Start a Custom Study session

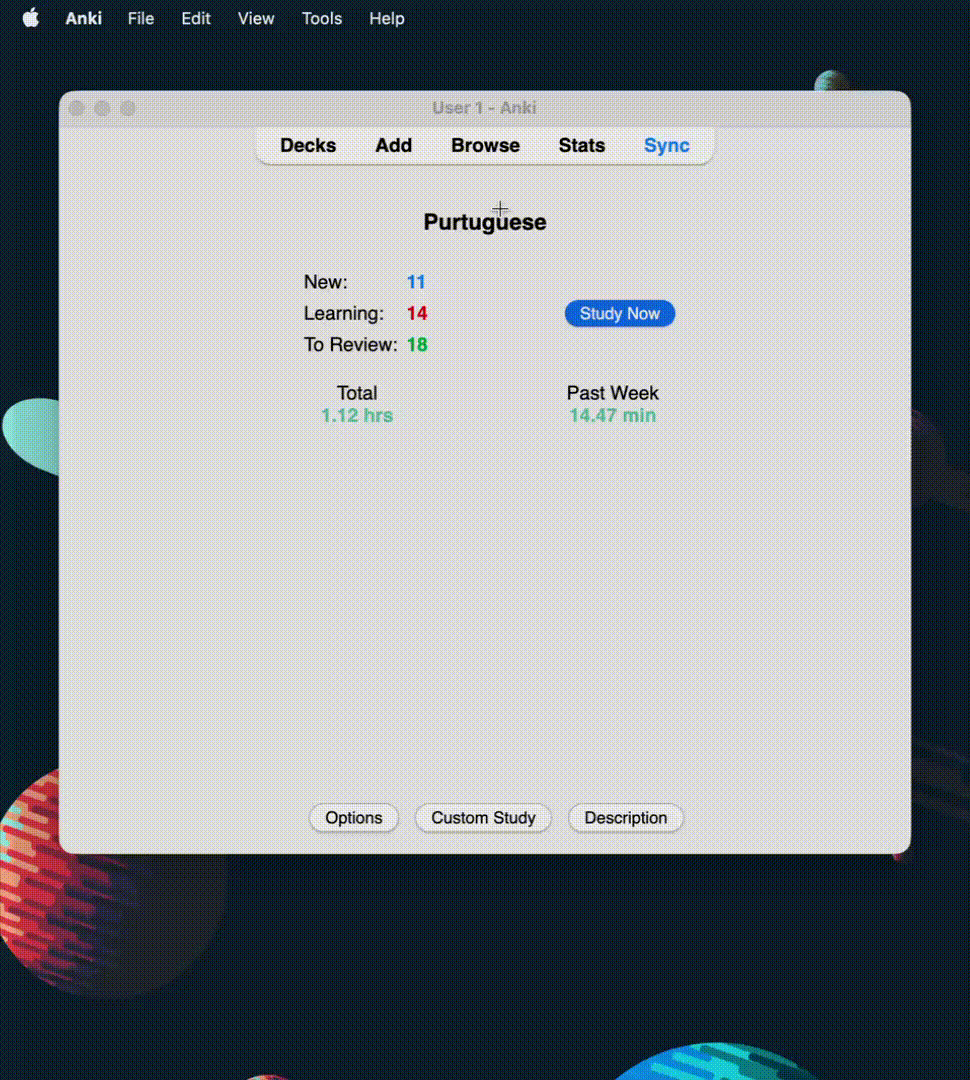483,818
